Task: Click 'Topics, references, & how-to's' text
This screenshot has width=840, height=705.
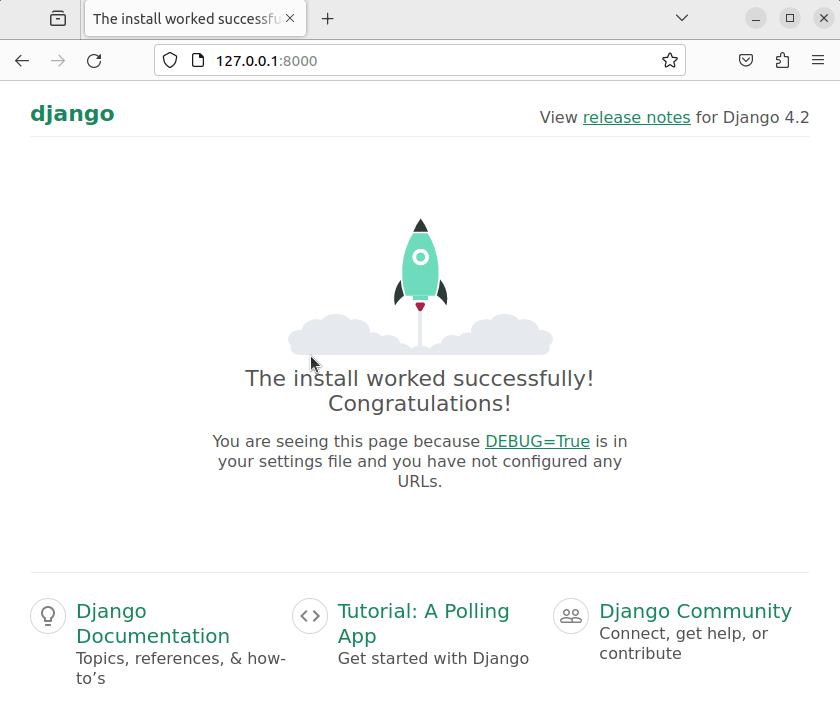Action: (181, 668)
